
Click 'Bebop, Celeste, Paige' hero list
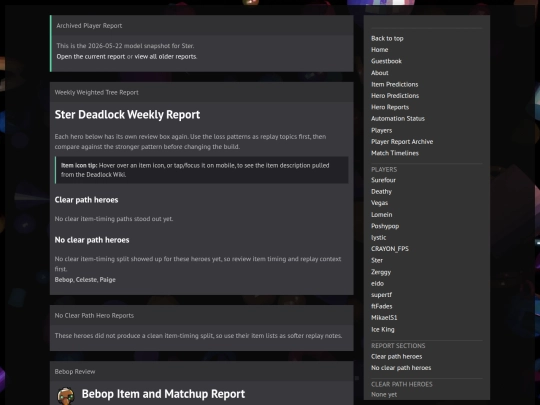click(x=85, y=280)
